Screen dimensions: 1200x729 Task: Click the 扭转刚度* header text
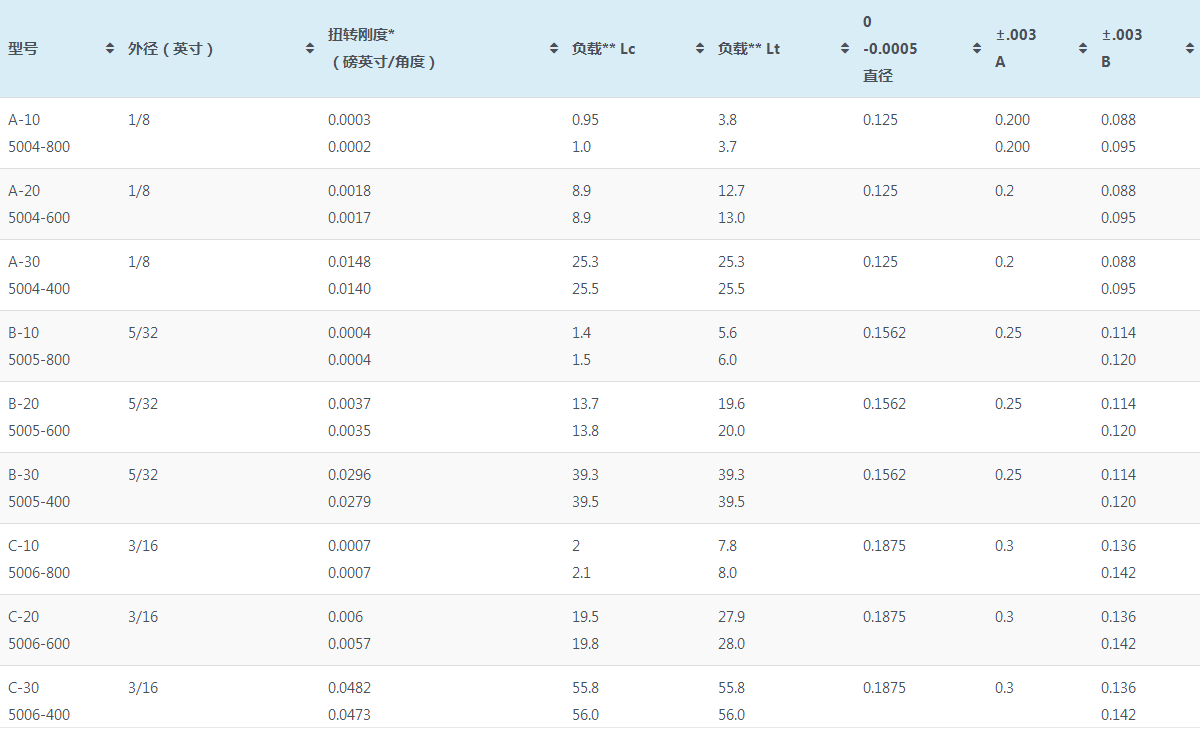pos(361,35)
